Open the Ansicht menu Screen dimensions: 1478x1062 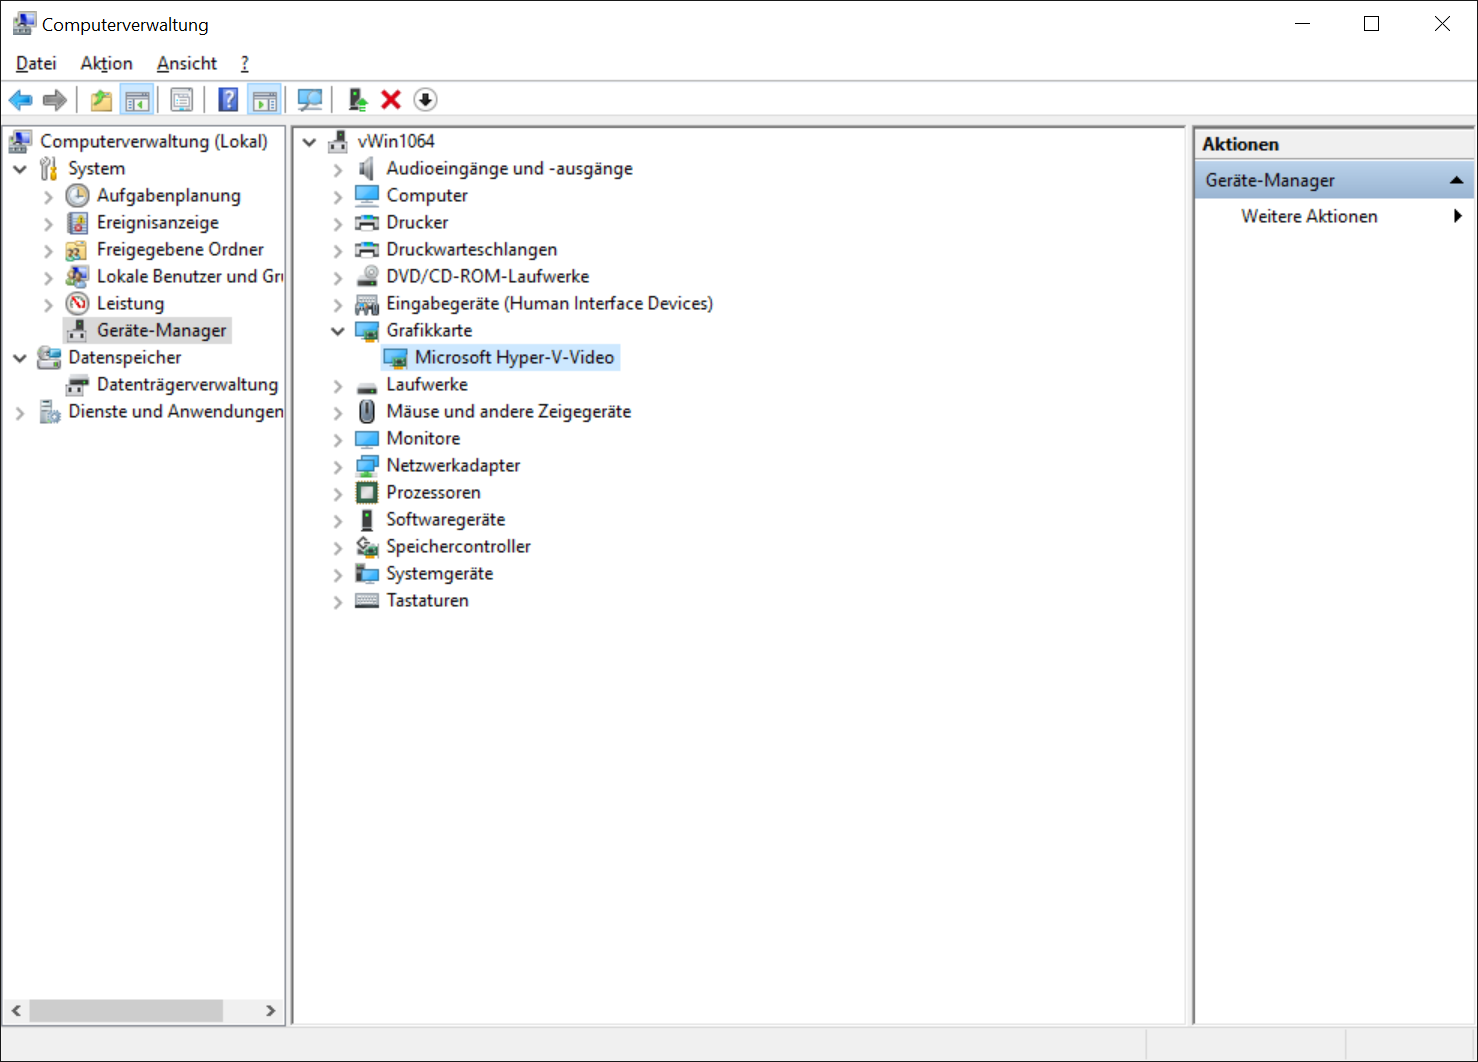186,63
